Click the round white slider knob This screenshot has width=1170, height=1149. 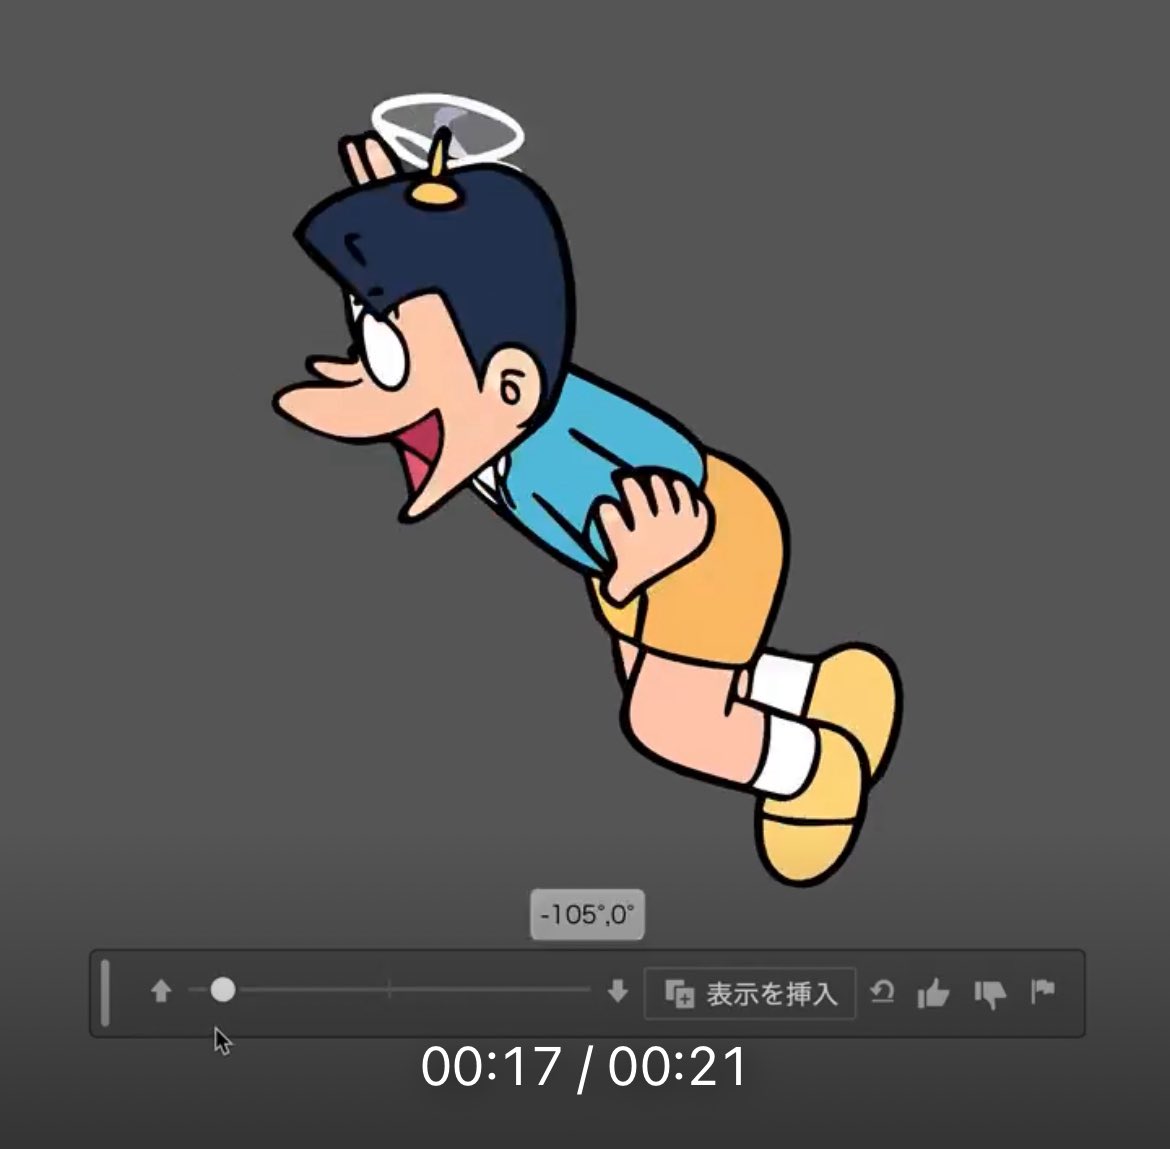(x=223, y=990)
